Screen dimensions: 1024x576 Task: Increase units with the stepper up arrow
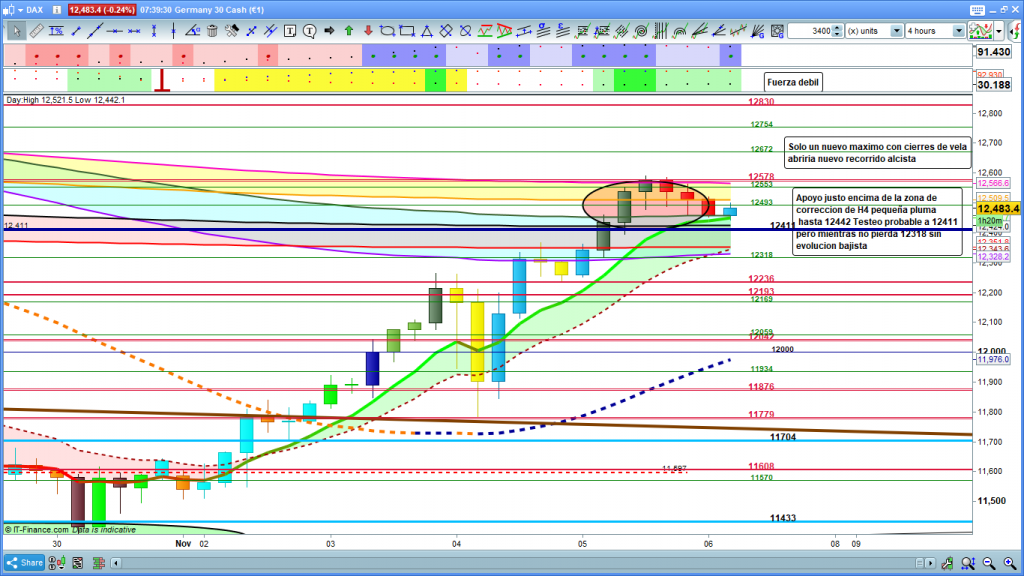pos(838,28)
